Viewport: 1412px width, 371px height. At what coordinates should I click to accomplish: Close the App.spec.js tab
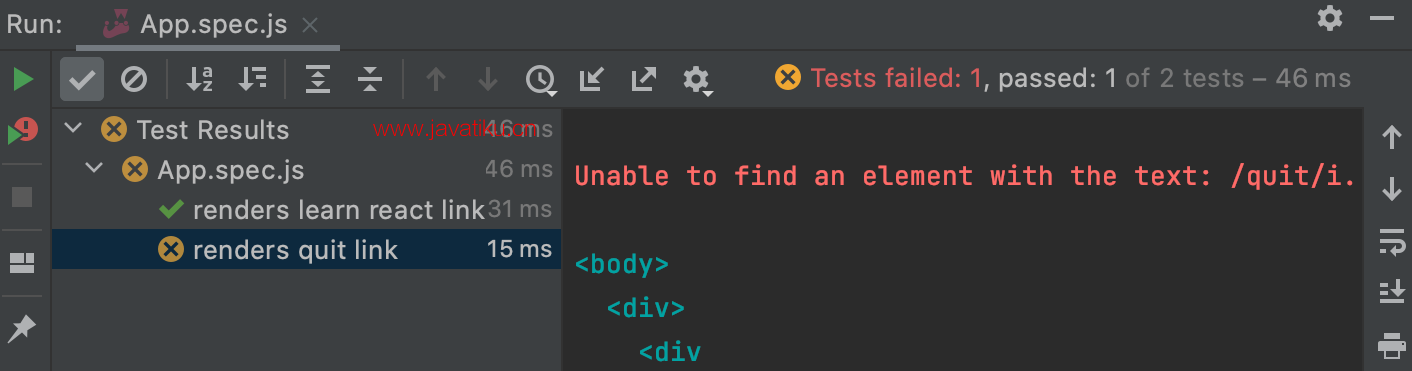click(310, 25)
